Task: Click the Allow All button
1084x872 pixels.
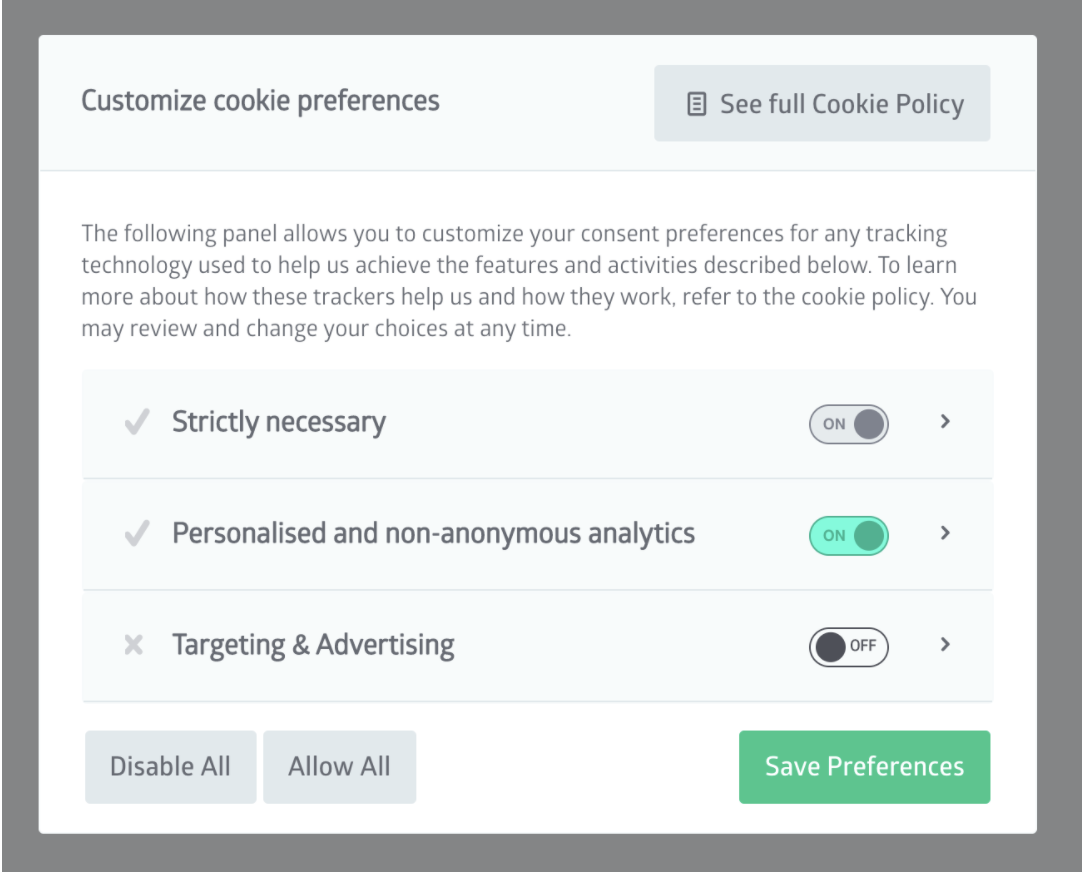Action: tap(339, 767)
